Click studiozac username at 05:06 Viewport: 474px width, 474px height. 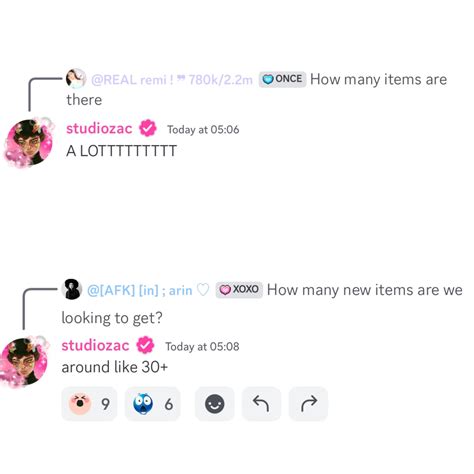(99, 129)
